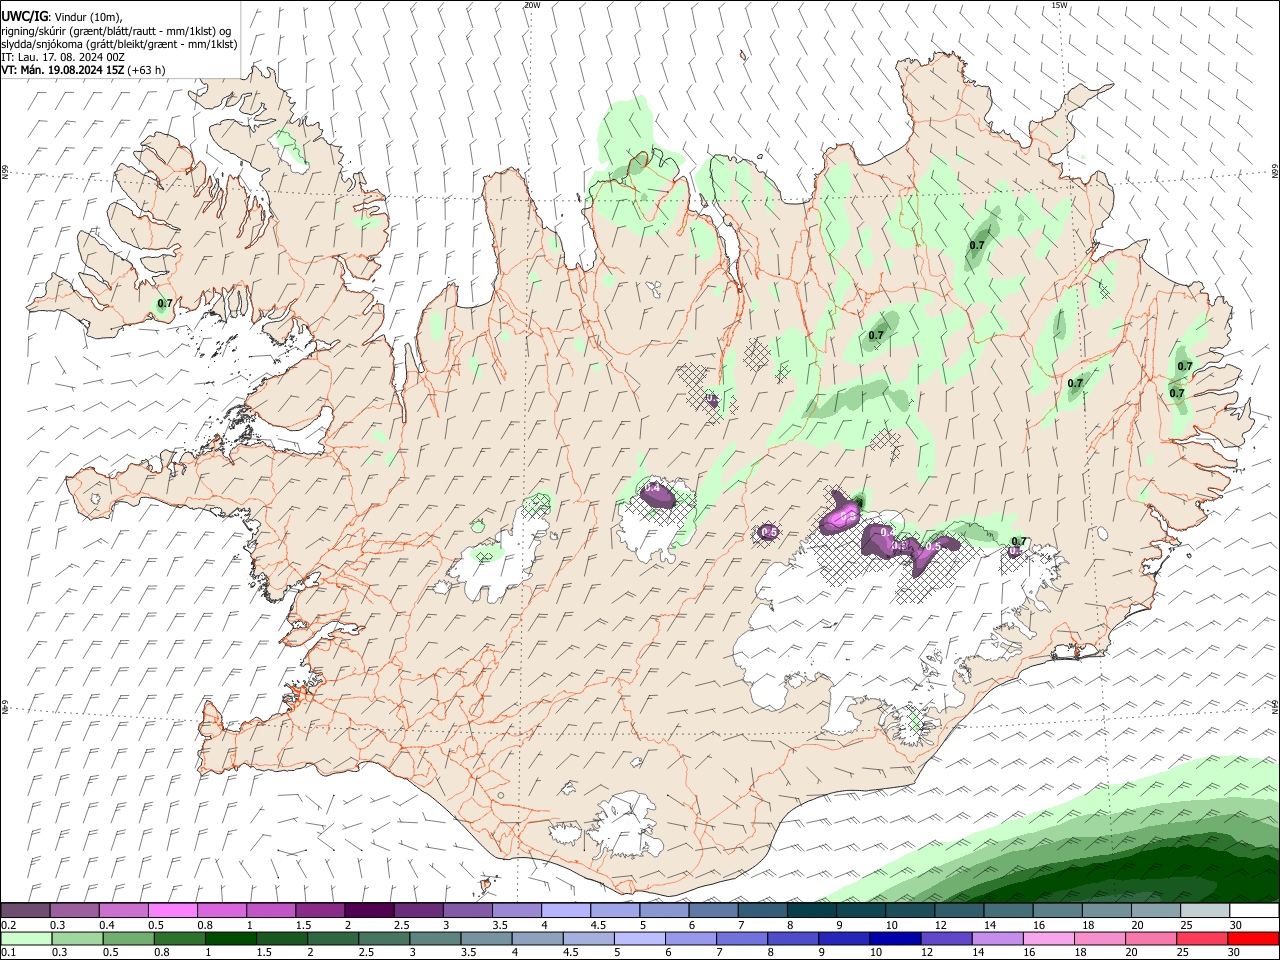Pick the grey-purple top-row swatch between 0.2 and 0.3

coord(25,910)
